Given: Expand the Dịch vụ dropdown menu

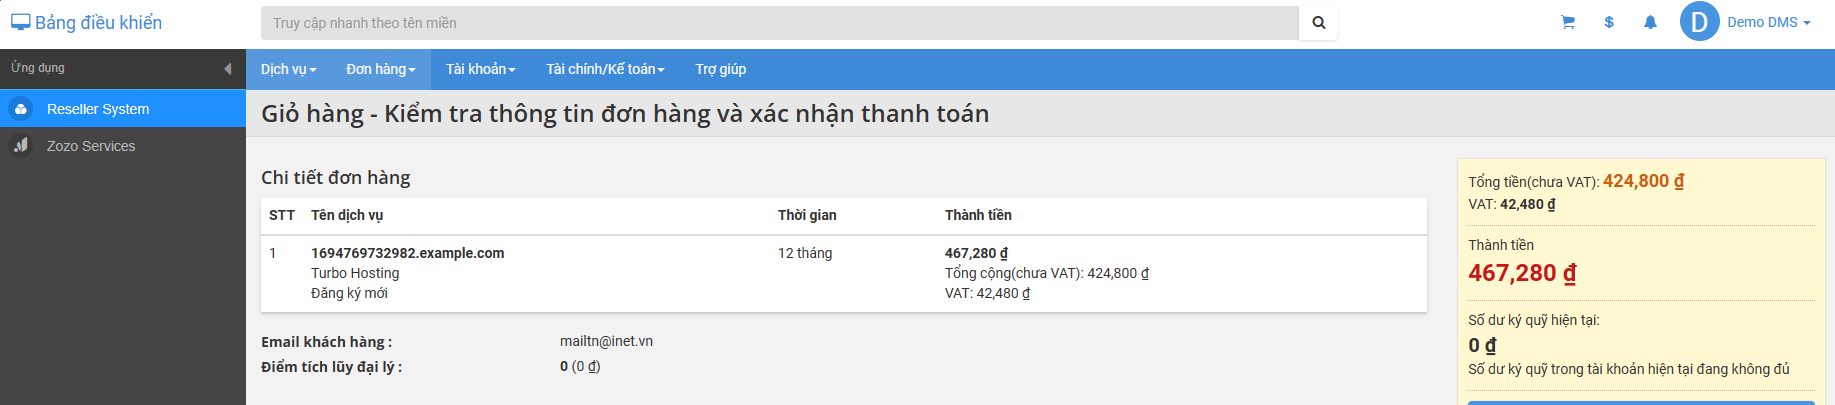Looking at the screenshot, I should (x=288, y=69).
